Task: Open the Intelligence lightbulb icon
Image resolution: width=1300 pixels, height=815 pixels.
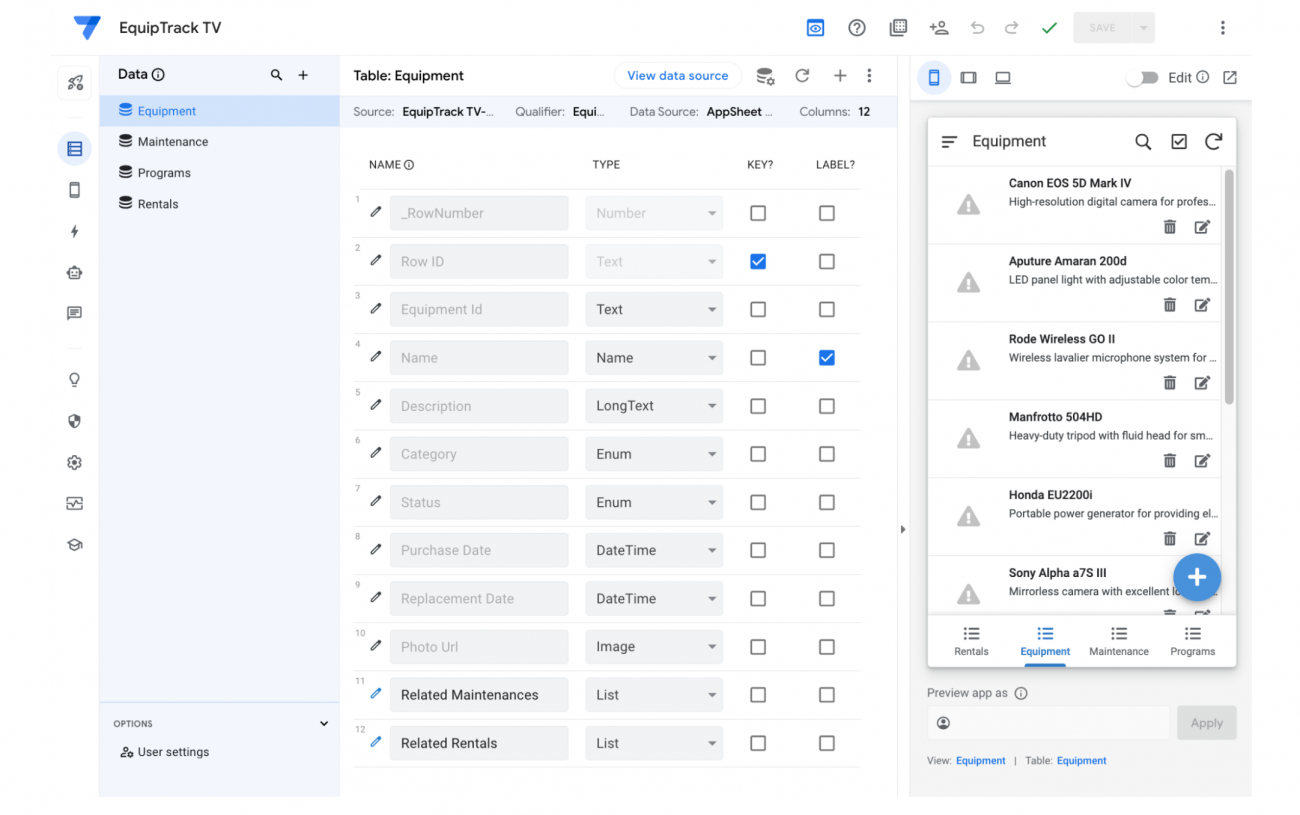Action: tap(75, 380)
